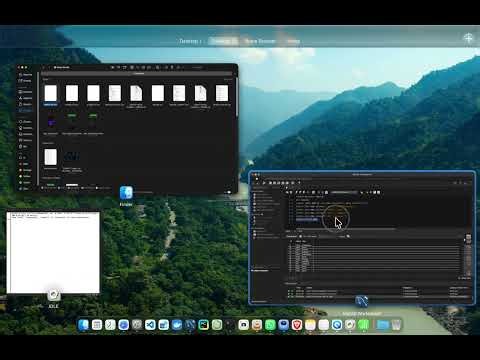Select the Finder window in Mission Control
The height and width of the screenshot is (360, 480).
[x=128, y=128]
